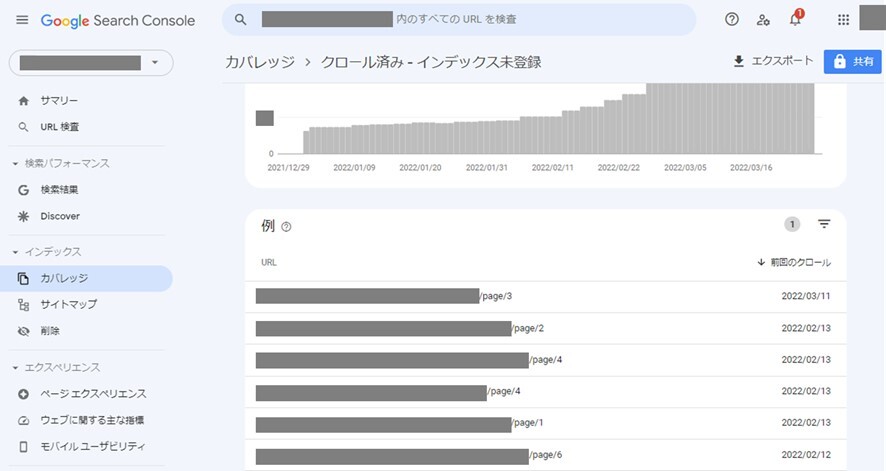Click the エクスポート button

(x=773, y=61)
